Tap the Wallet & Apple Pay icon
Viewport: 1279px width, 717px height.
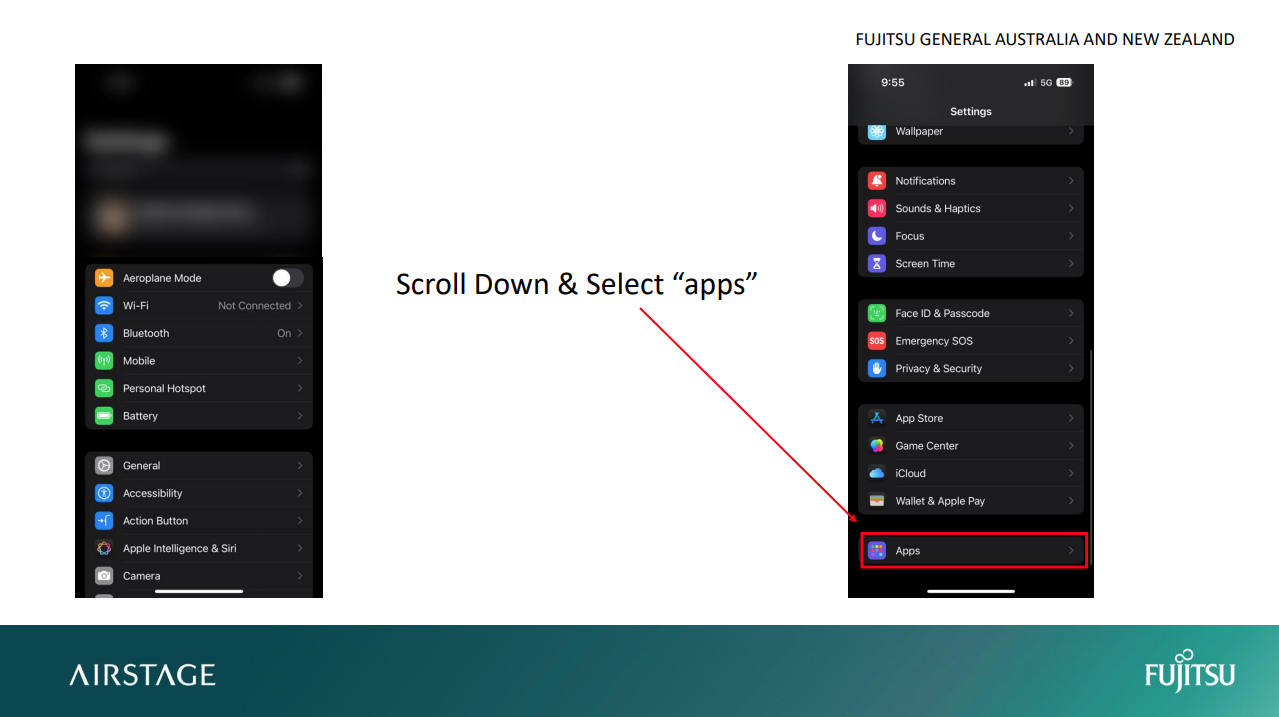[877, 501]
